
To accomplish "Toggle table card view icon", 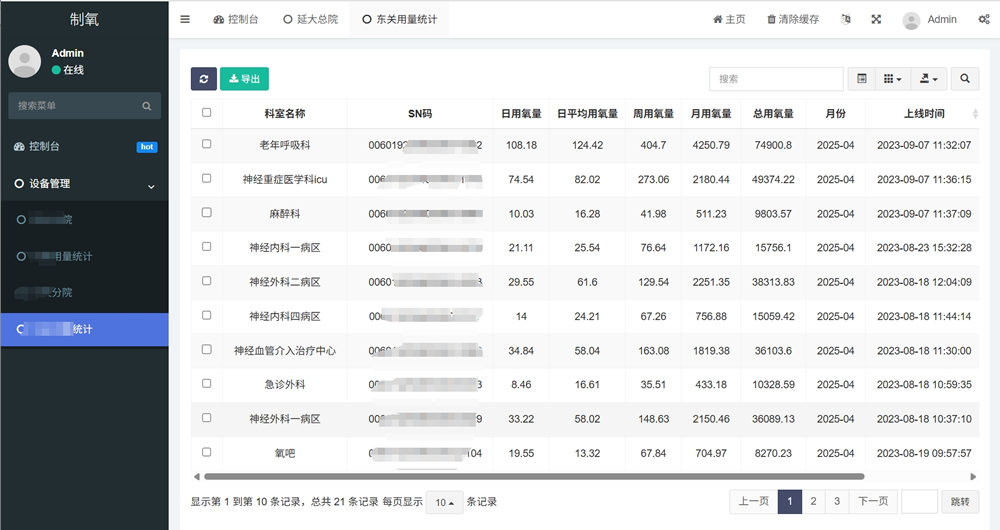I will click(x=862, y=78).
